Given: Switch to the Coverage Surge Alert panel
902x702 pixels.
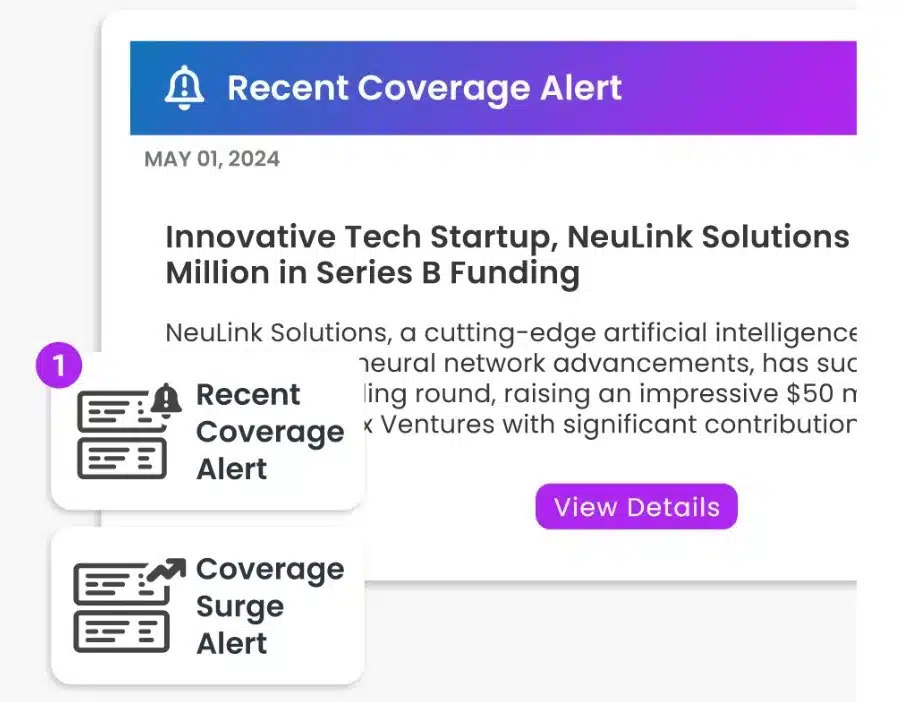Looking at the screenshot, I should [205, 605].
